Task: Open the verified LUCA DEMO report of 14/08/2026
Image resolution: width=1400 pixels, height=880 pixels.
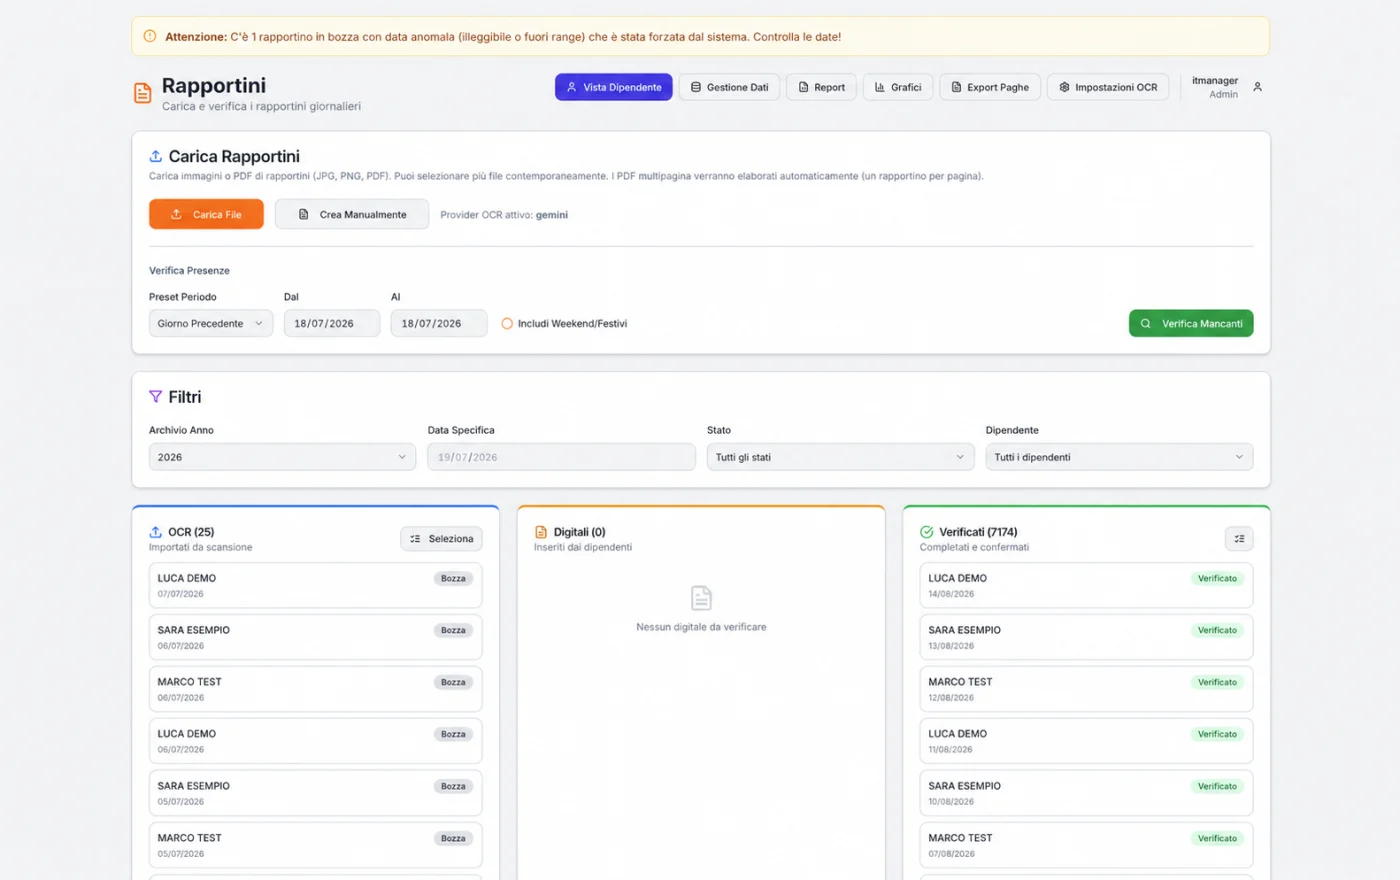Action: [1086, 585]
